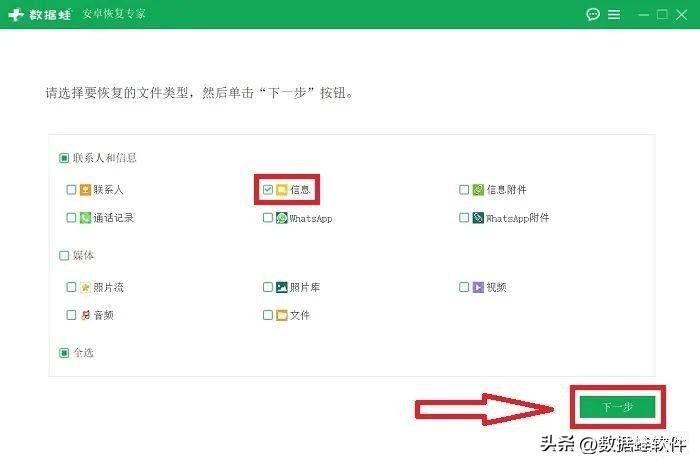Click the 信息附件 label text
The width and height of the screenshot is (700, 466).
[x=507, y=190]
